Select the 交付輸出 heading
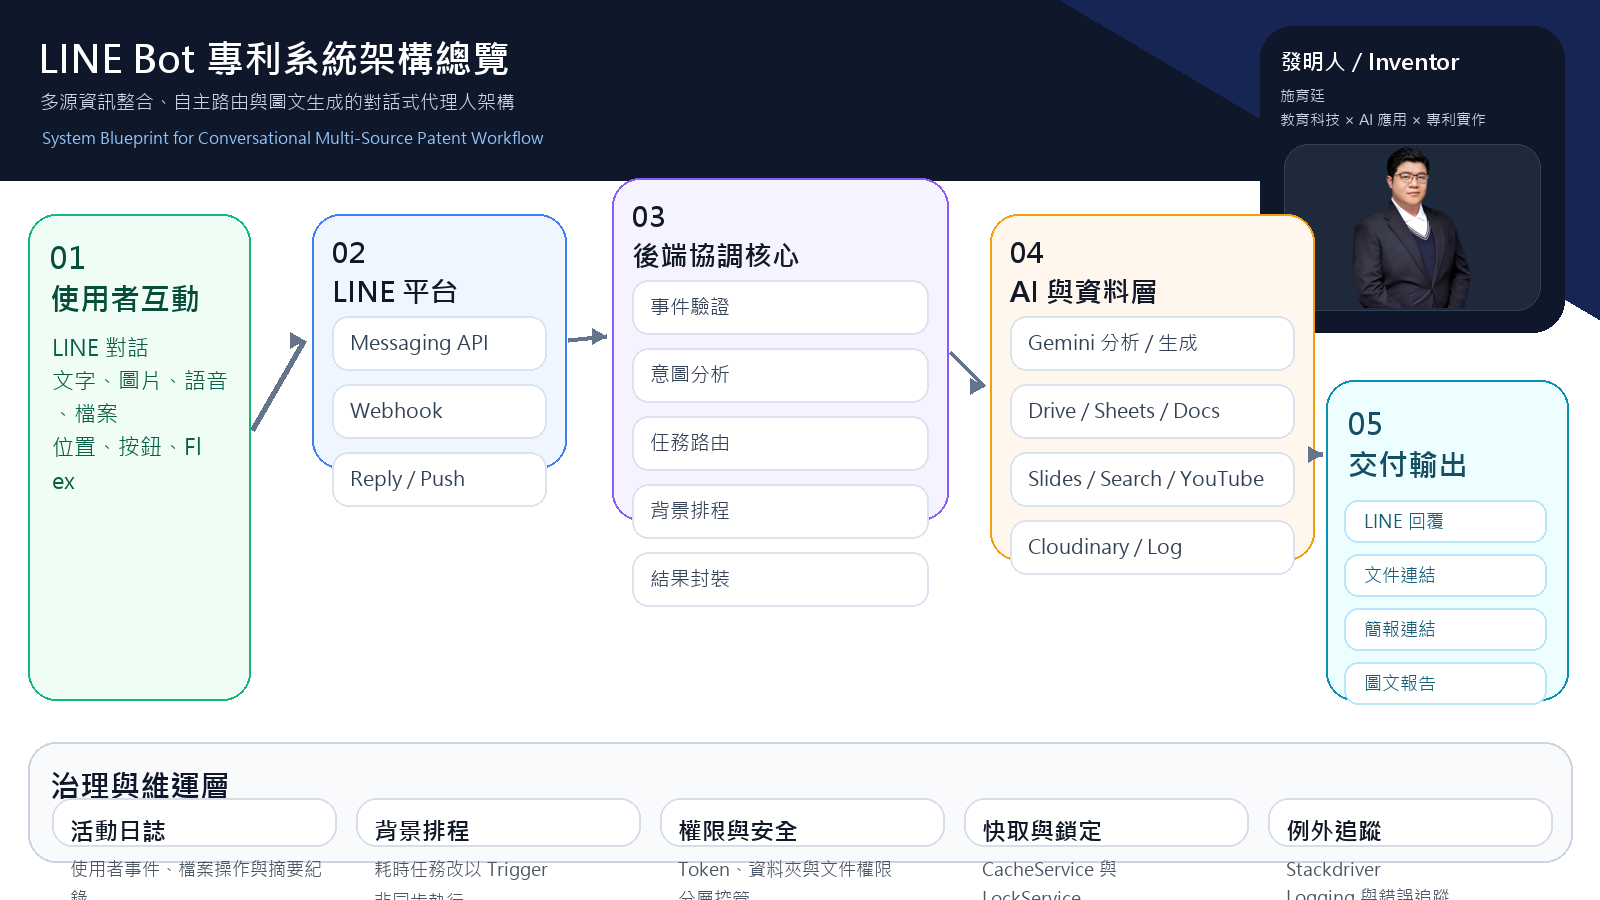This screenshot has height=900, width=1600. pyautogui.click(x=1407, y=465)
